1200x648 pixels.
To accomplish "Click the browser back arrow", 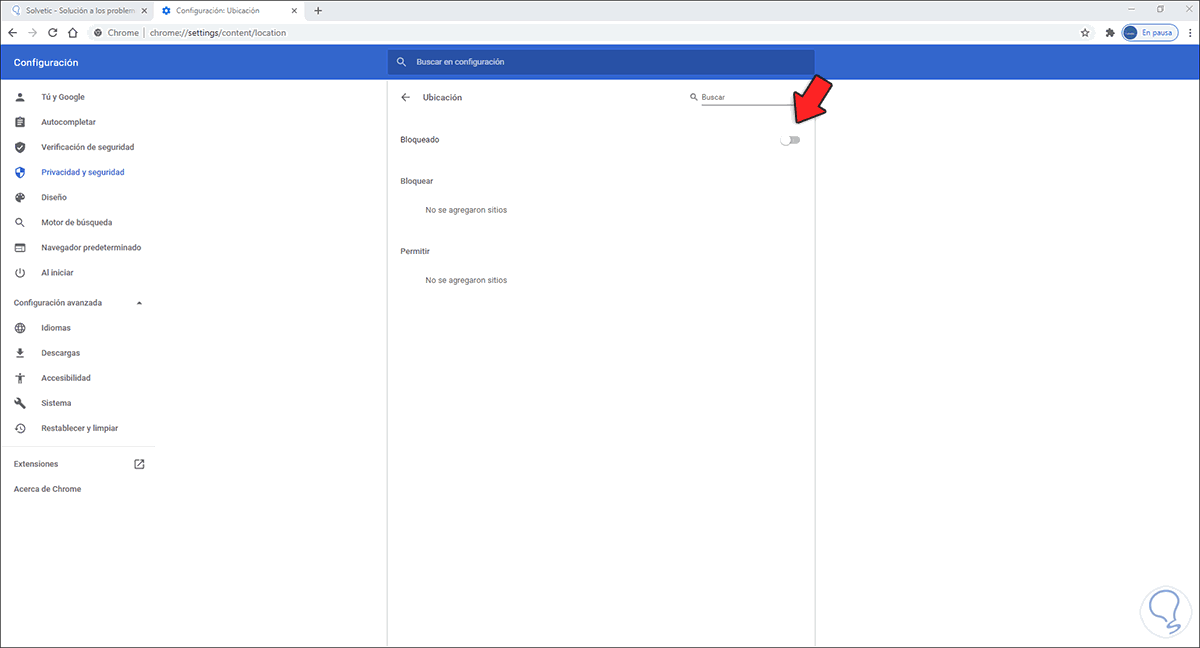I will click(x=12, y=32).
